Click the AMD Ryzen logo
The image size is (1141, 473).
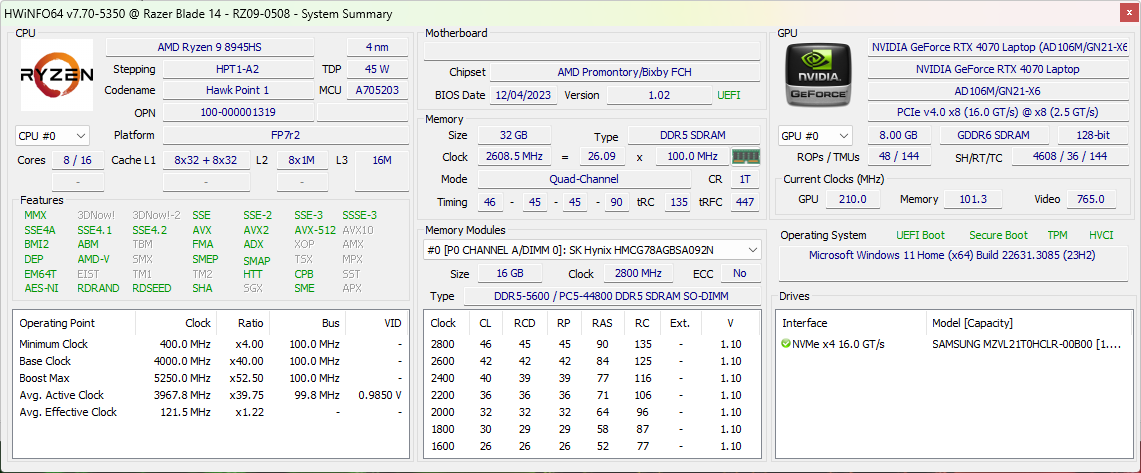[x=57, y=75]
